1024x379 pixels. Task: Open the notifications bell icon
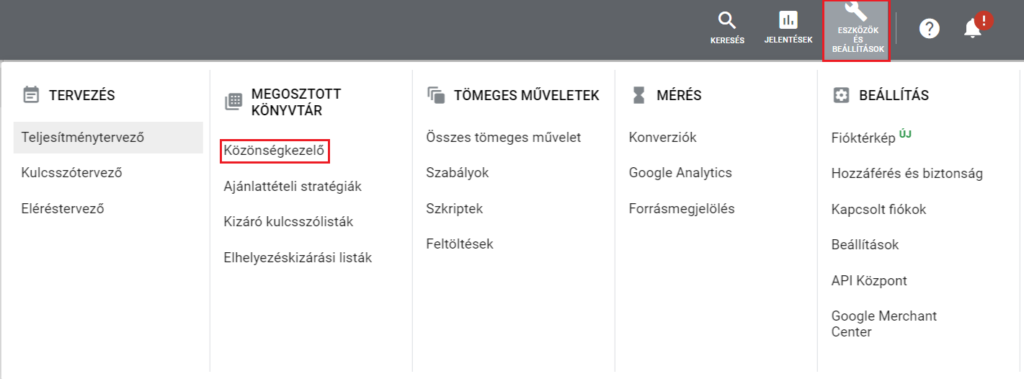pos(972,29)
